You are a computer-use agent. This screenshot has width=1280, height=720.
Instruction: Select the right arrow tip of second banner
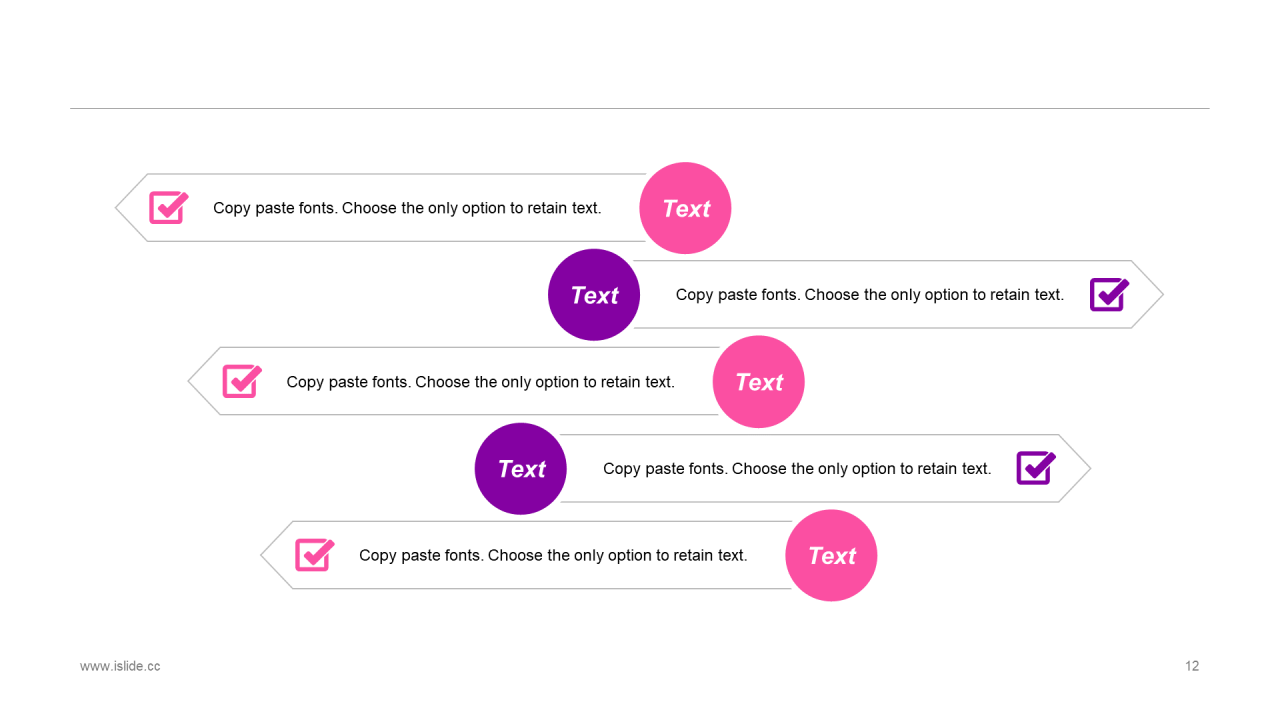tap(1148, 295)
